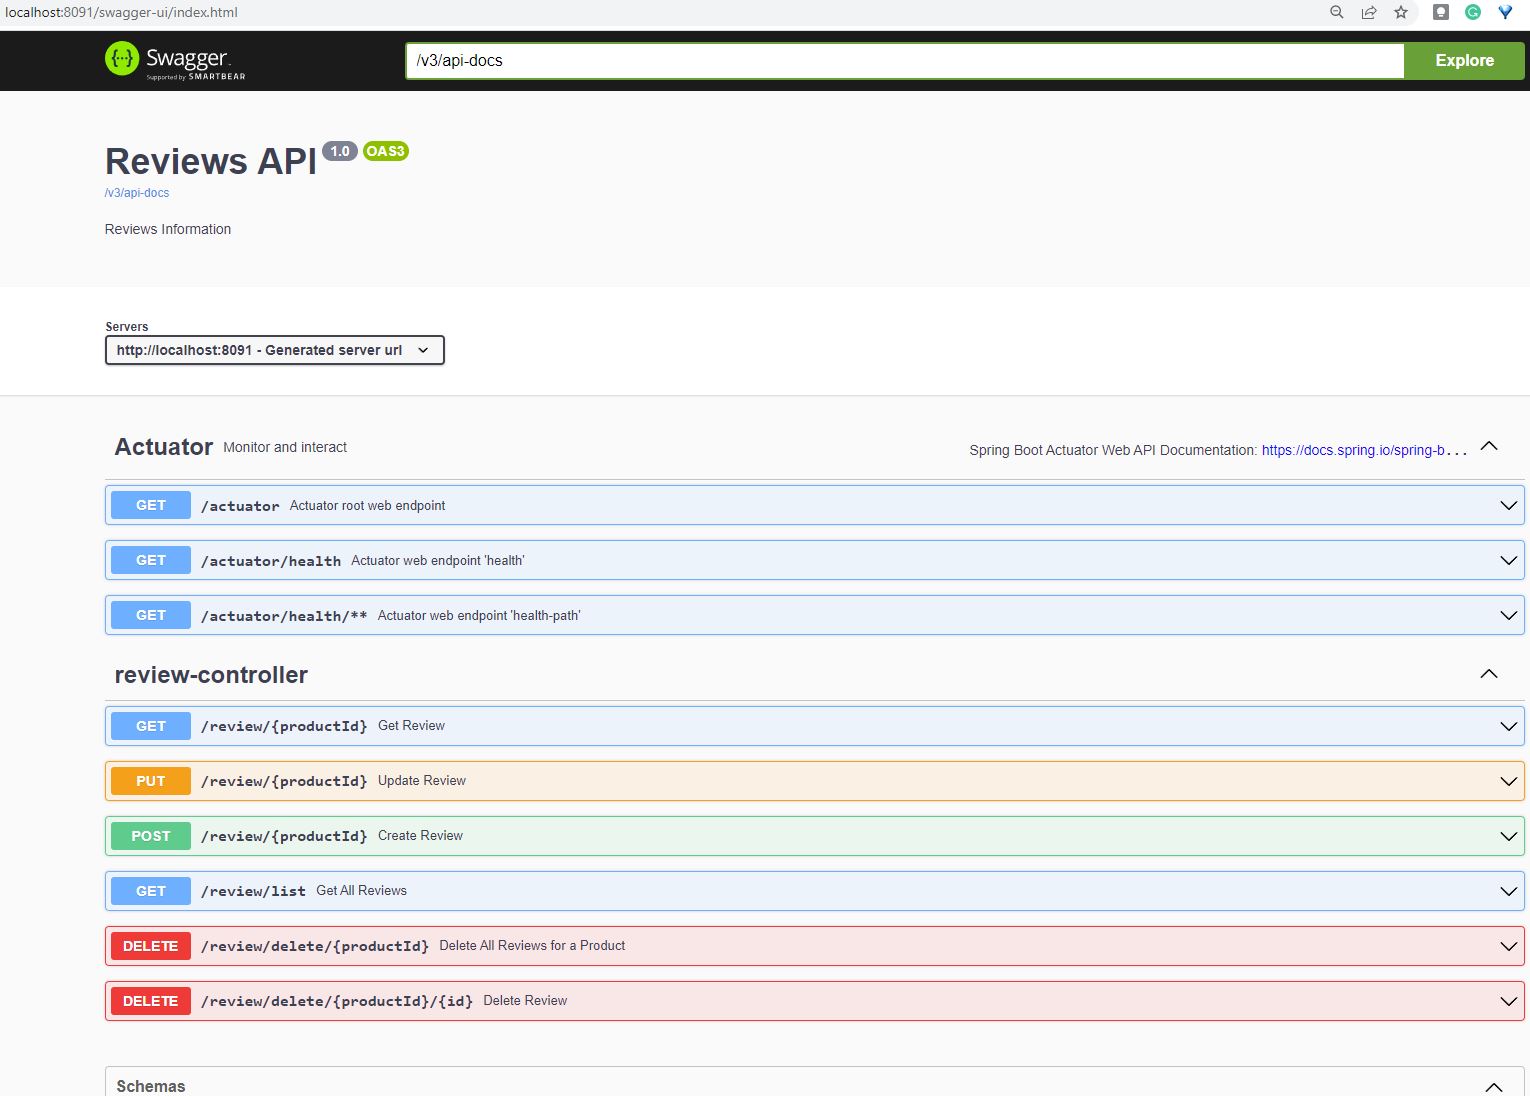This screenshot has width=1530, height=1096.
Task: Click the Swagger logo icon
Action: pyautogui.click(x=122, y=59)
